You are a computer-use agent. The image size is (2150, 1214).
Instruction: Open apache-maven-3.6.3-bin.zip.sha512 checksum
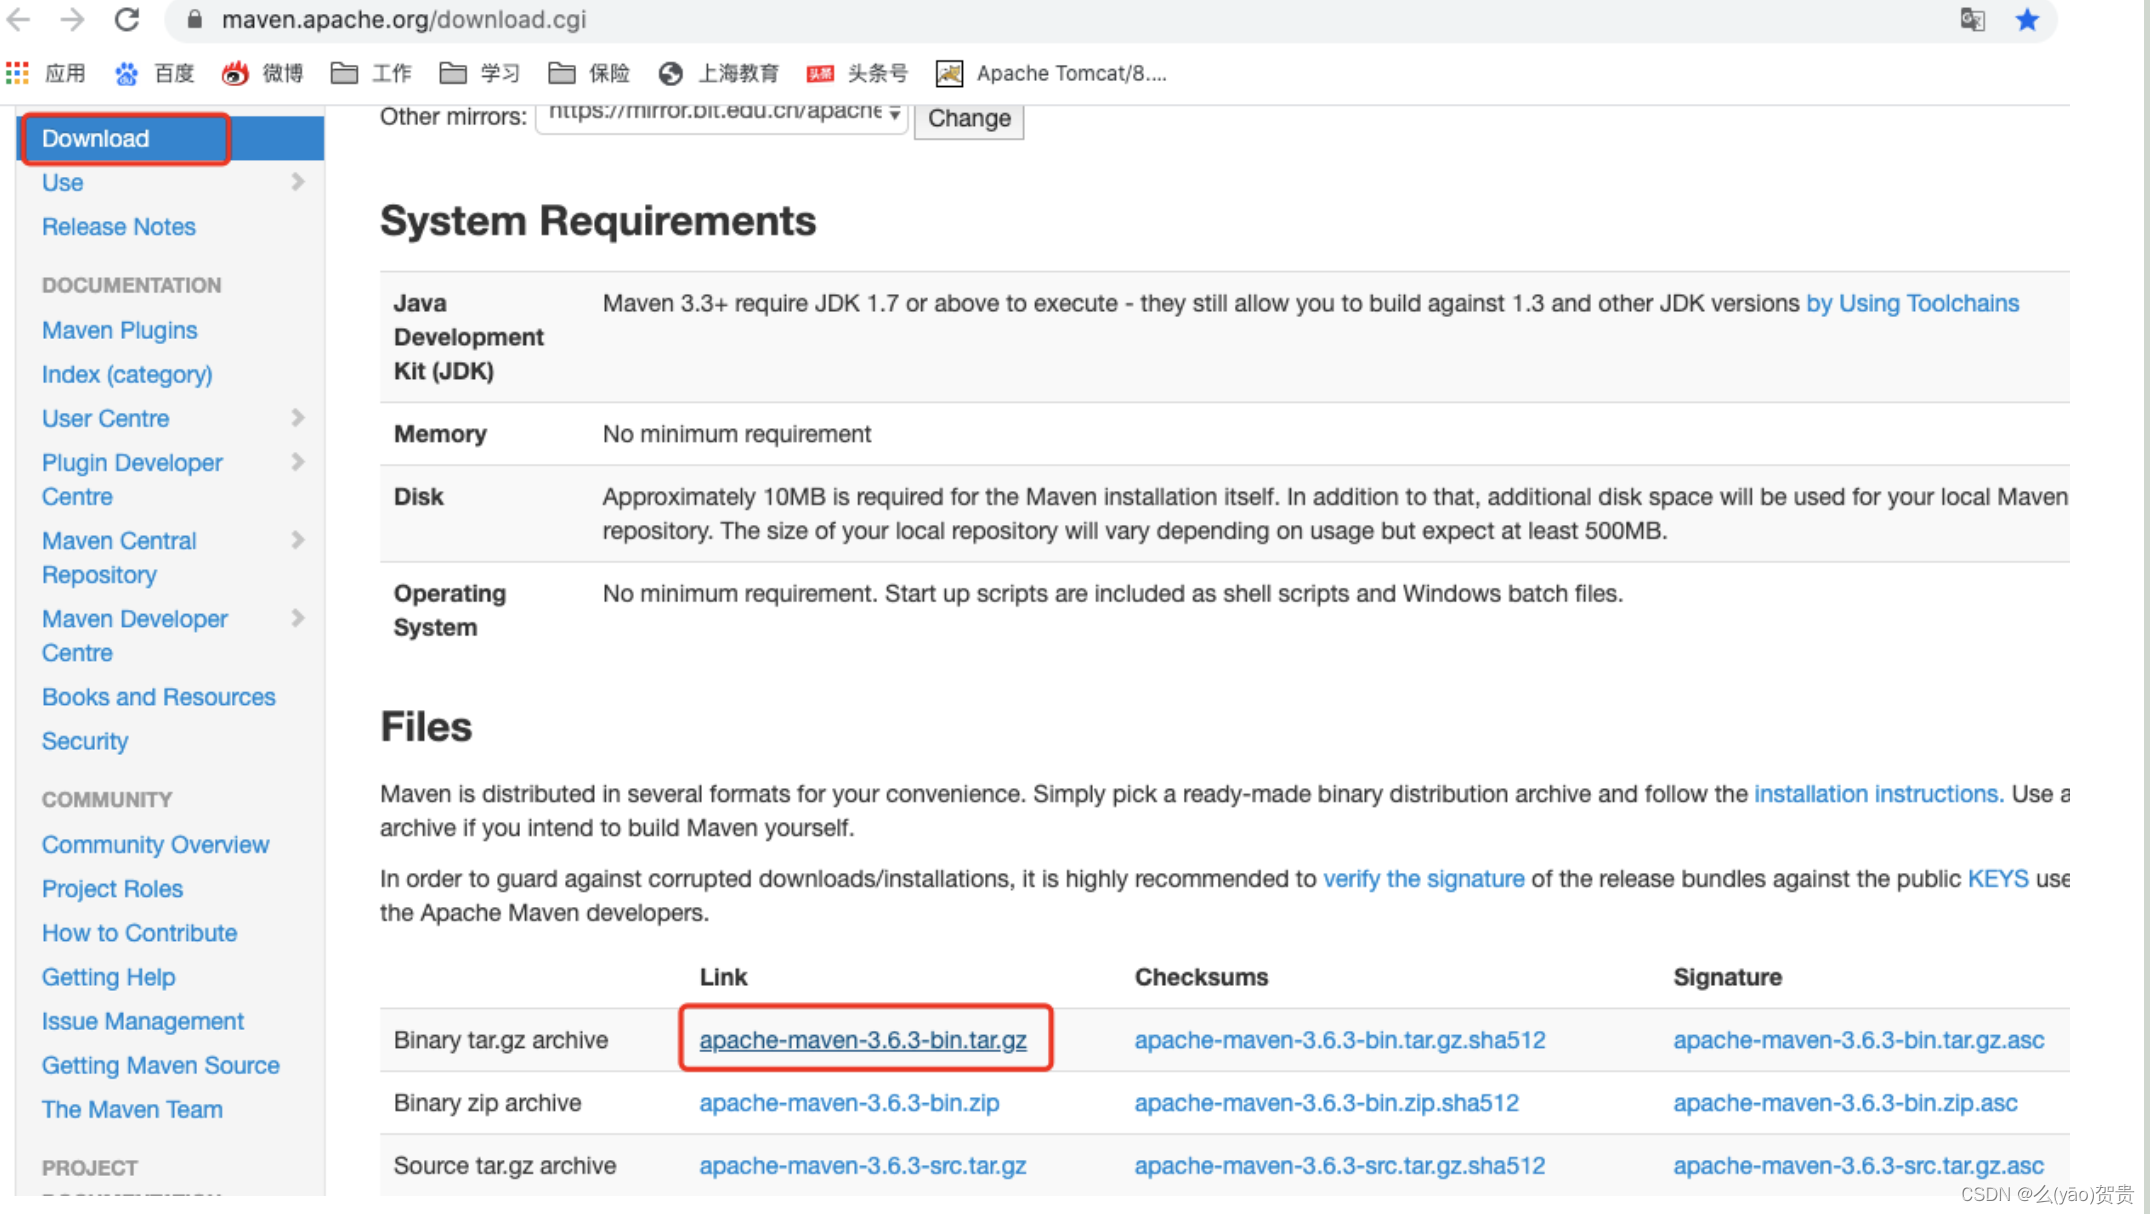[1326, 1103]
